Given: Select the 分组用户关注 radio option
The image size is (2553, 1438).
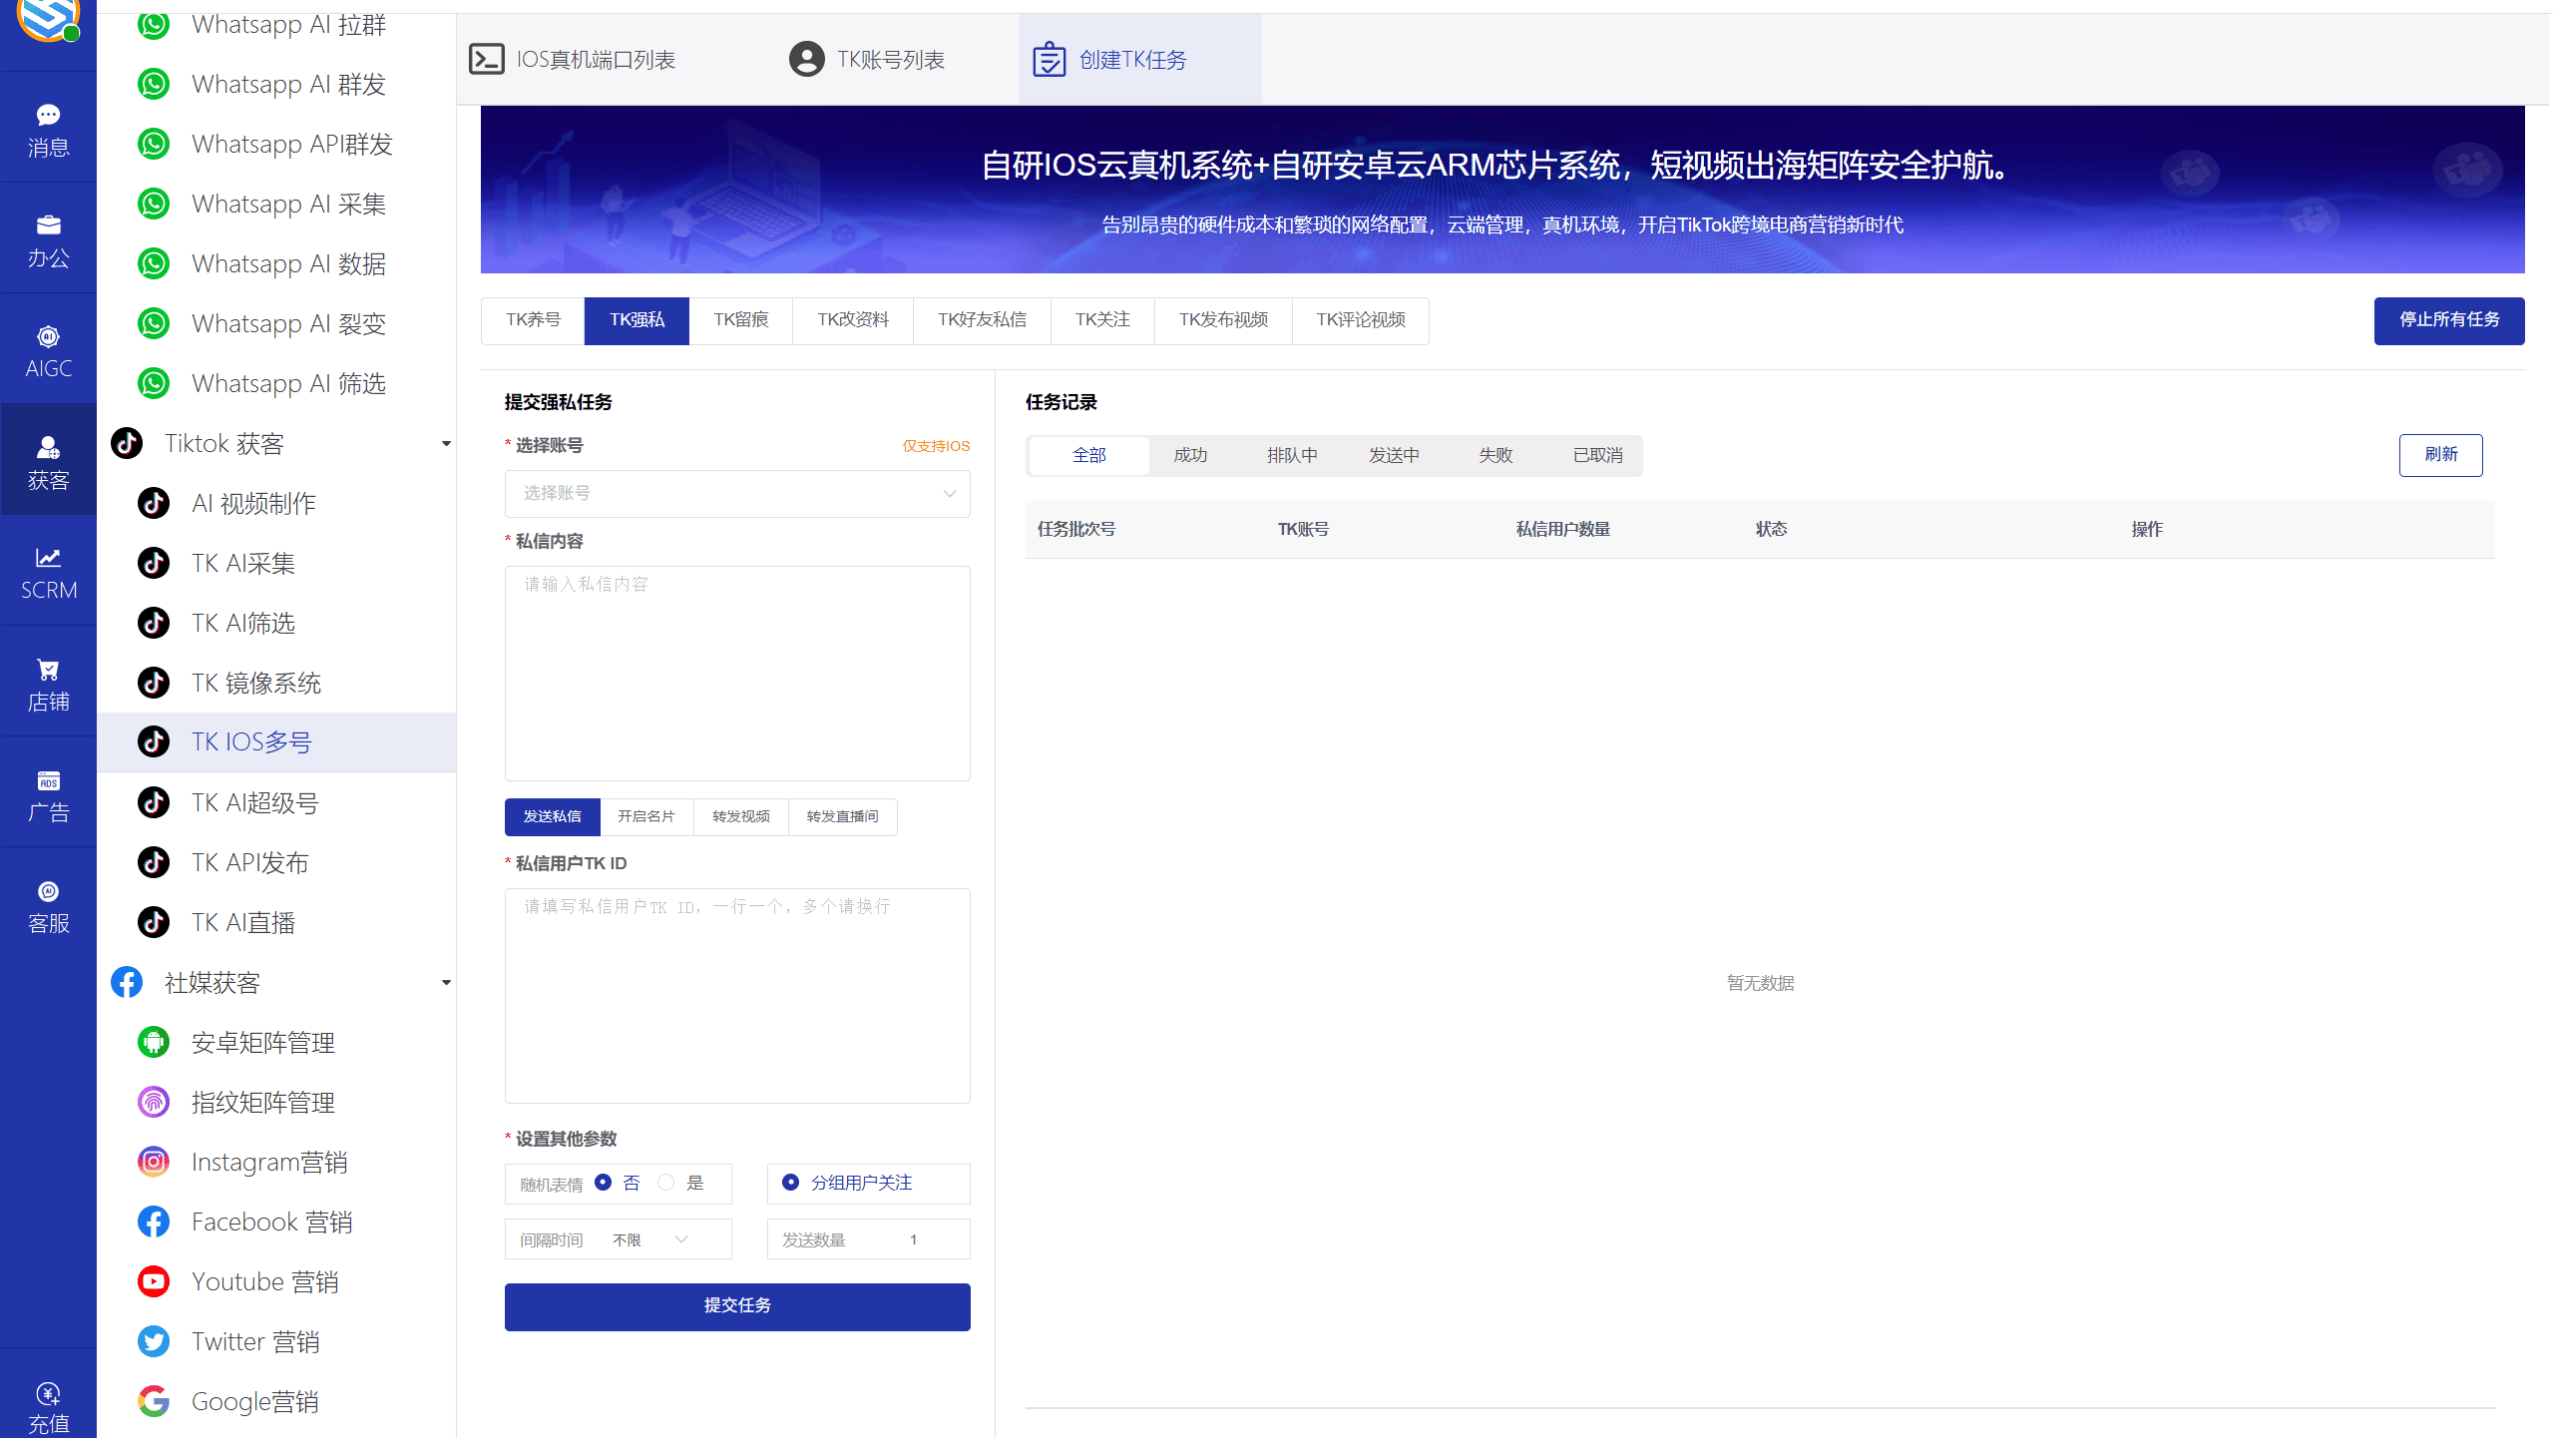Looking at the screenshot, I should point(791,1182).
